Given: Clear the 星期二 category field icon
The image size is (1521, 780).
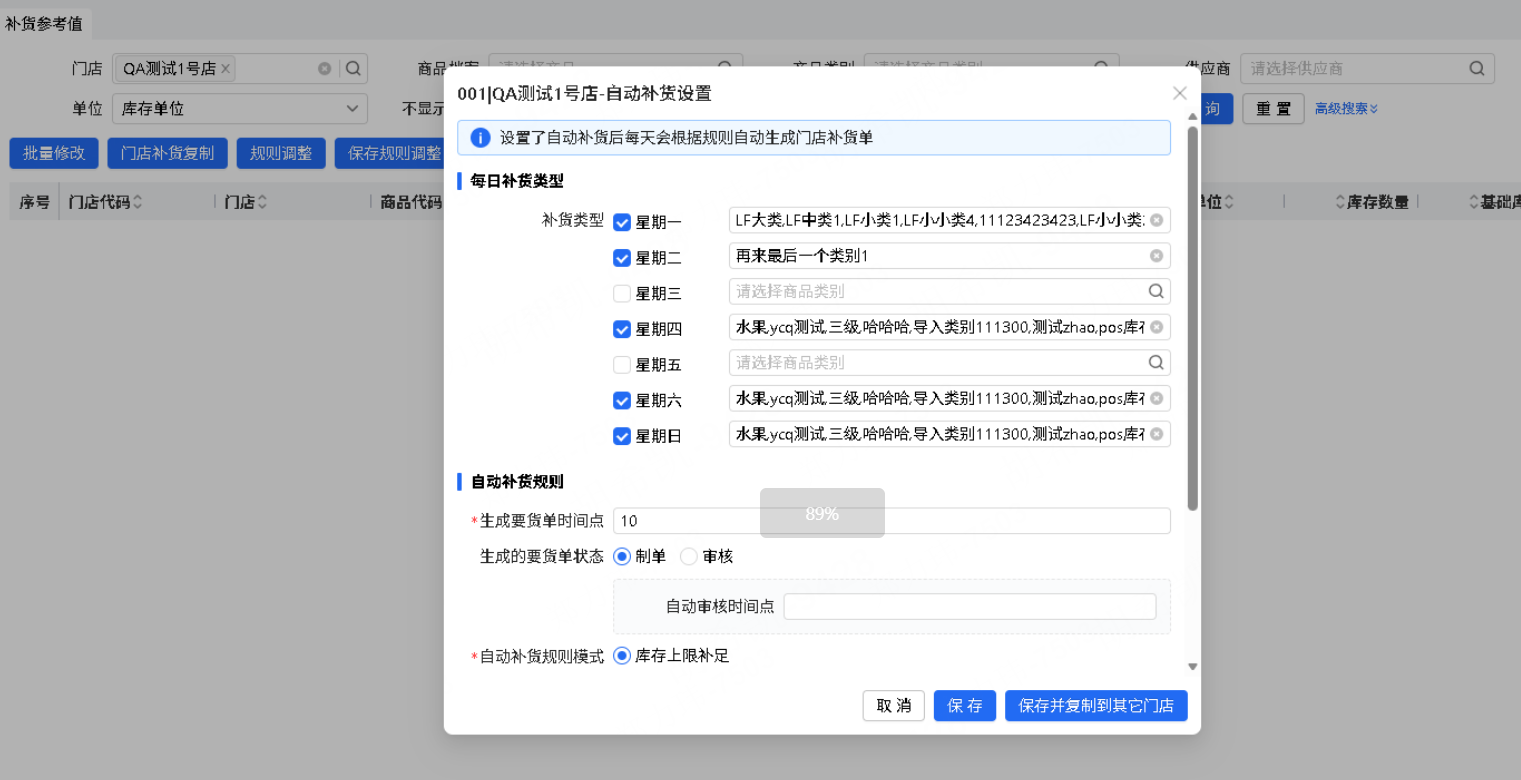Looking at the screenshot, I should [x=1156, y=256].
